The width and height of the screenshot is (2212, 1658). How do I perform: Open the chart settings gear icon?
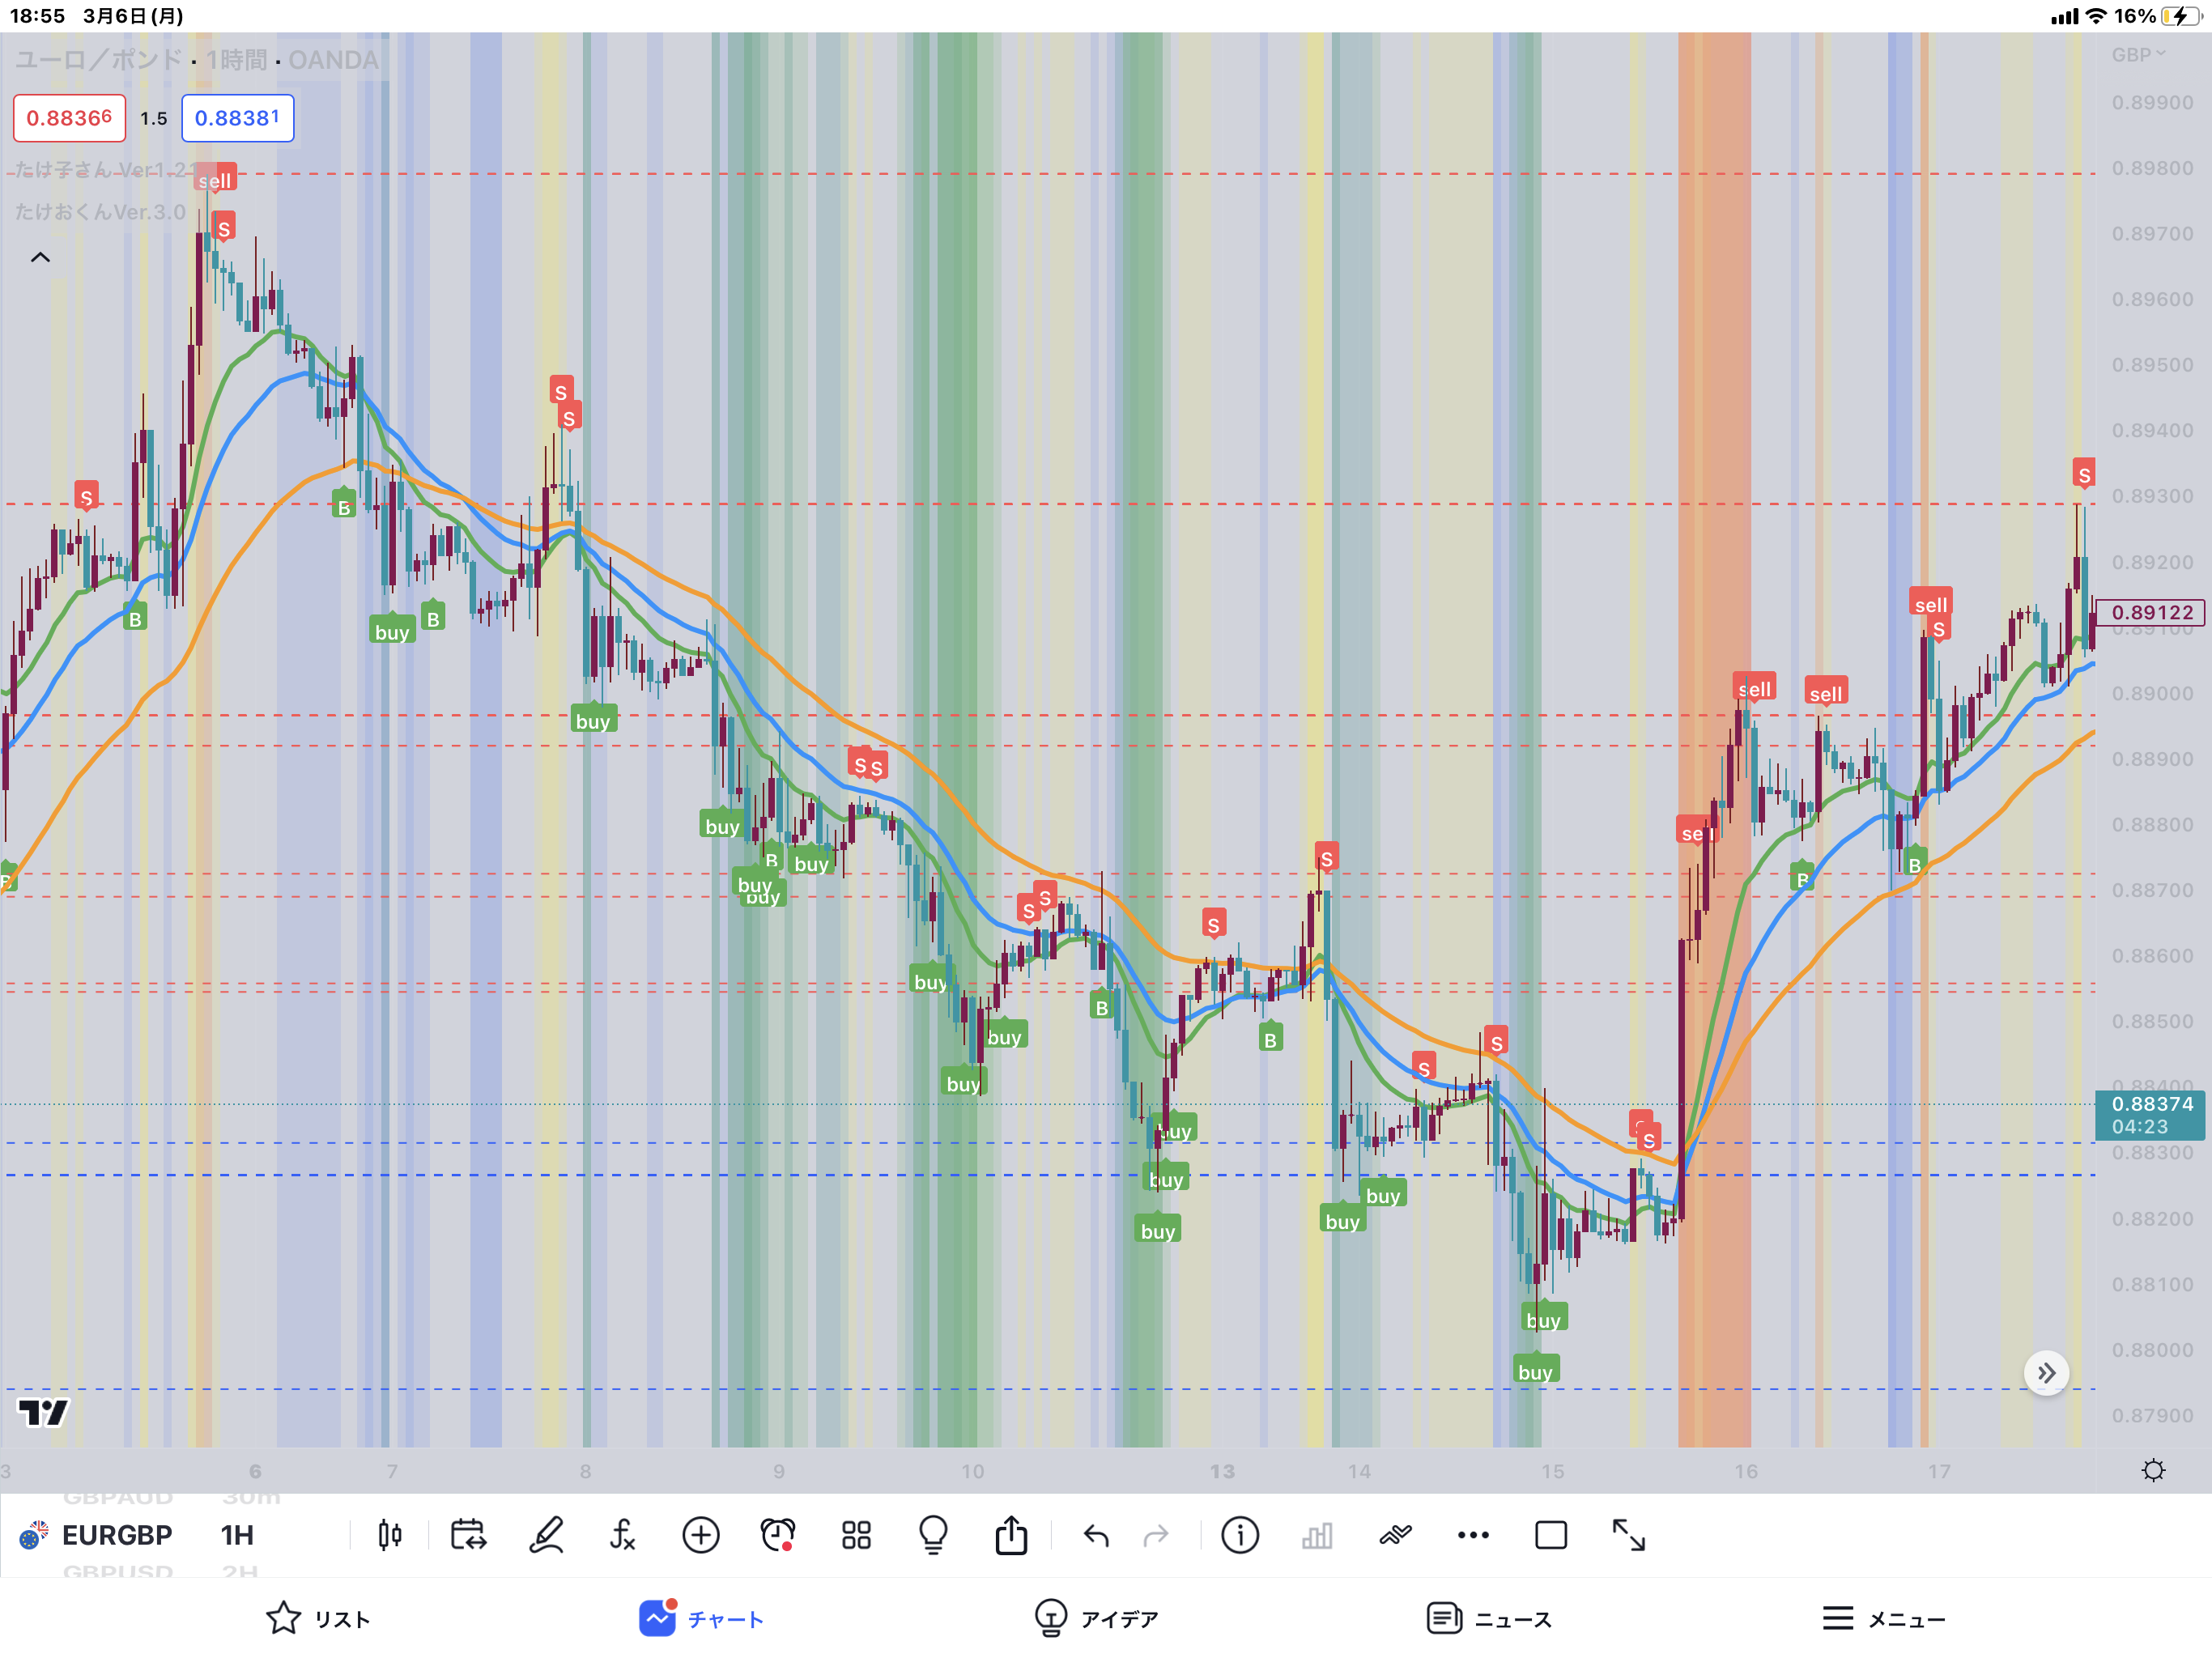coord(2153,1470)
